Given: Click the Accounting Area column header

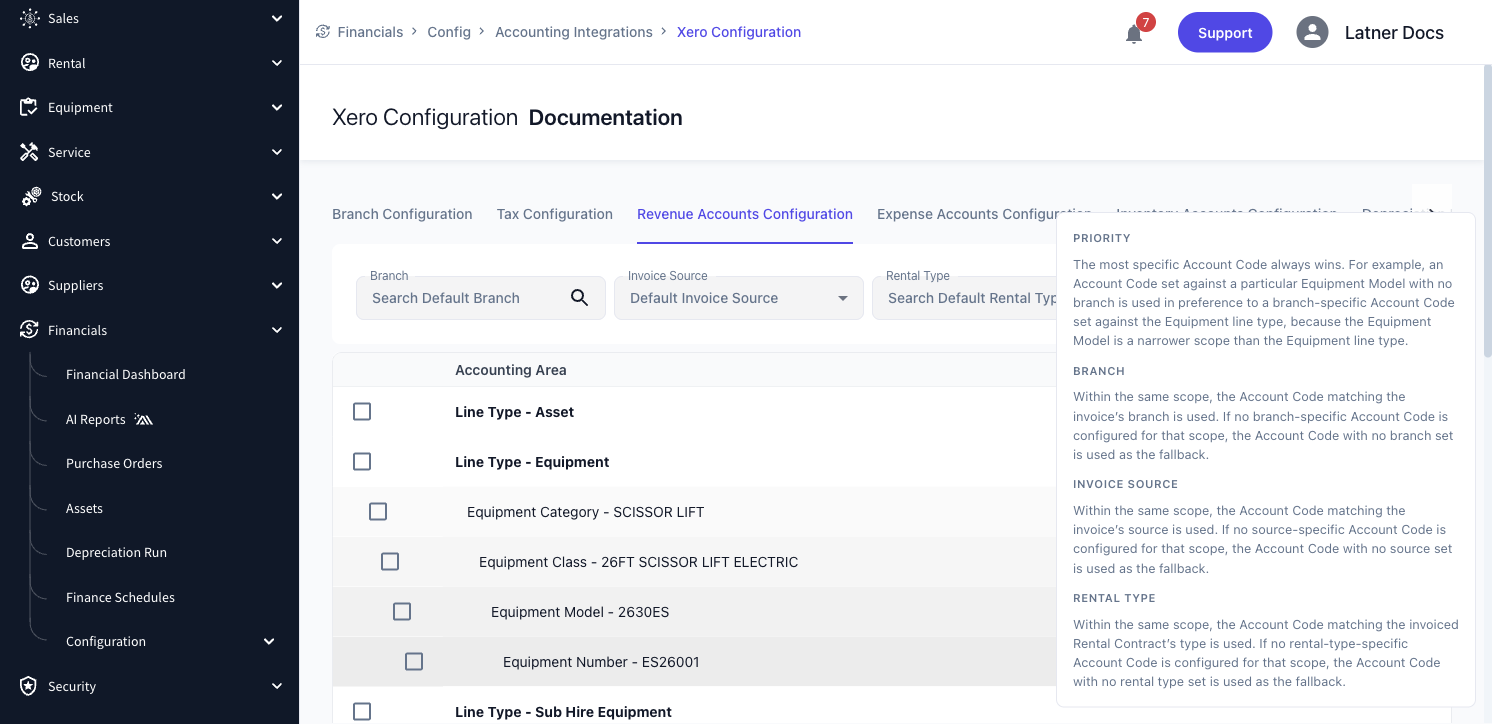Looking at the screenshot, I should coord(511,370).
